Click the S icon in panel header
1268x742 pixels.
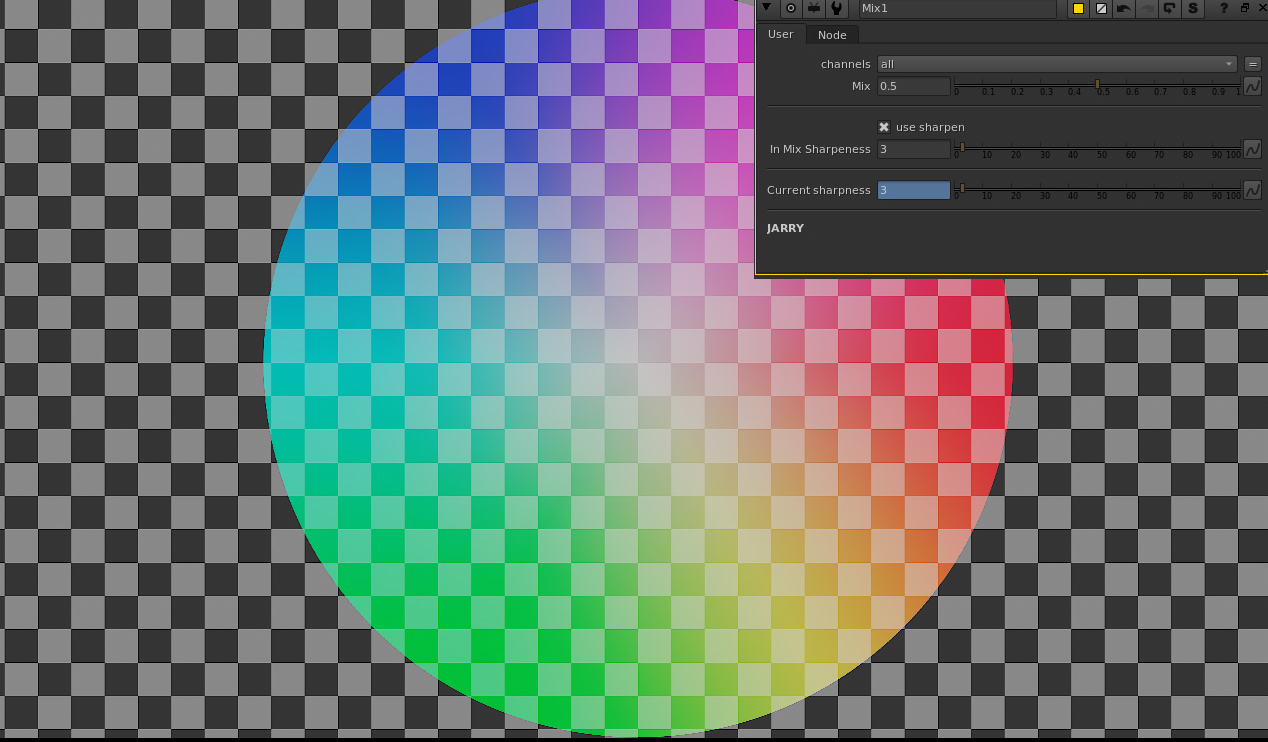click(x=1192, y=8)
